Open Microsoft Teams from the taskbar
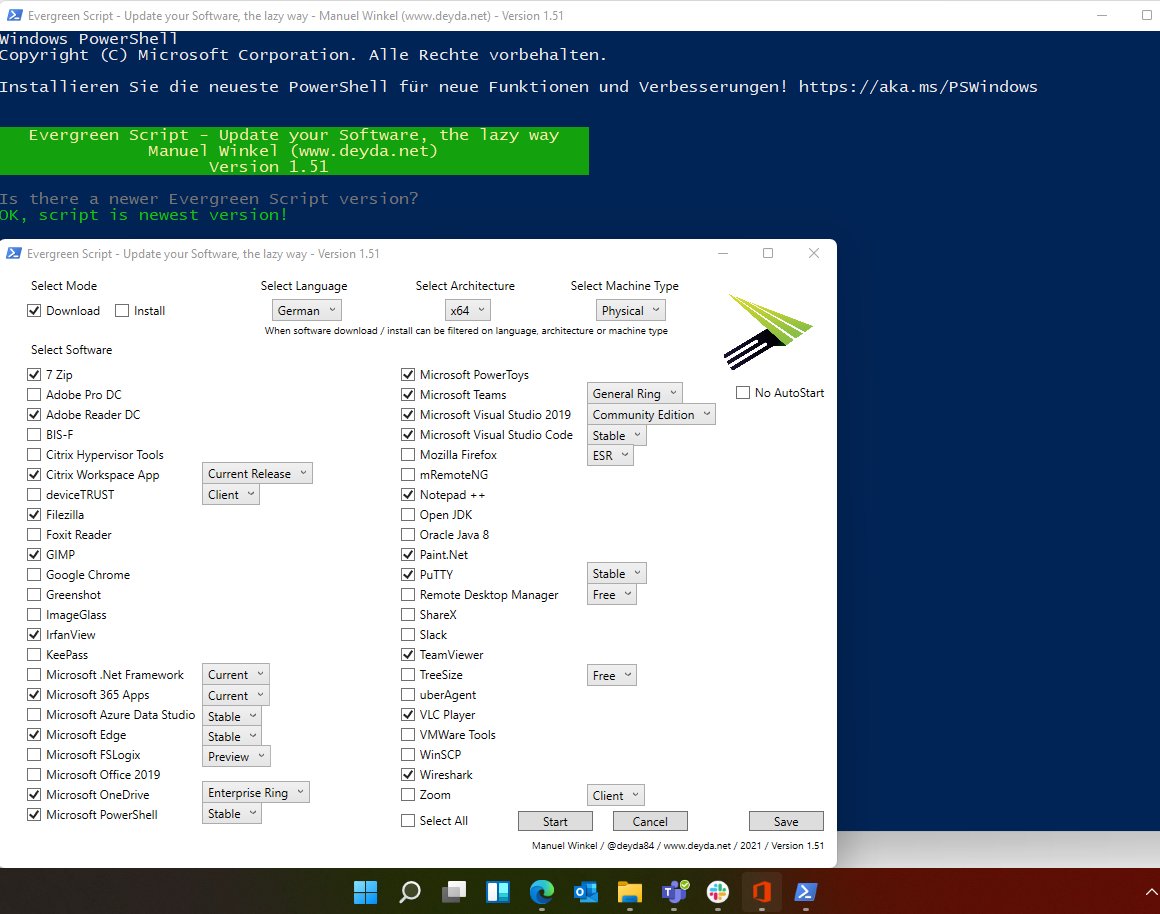The height and width of the screenshot is (914, 1160). coord(673,891)
